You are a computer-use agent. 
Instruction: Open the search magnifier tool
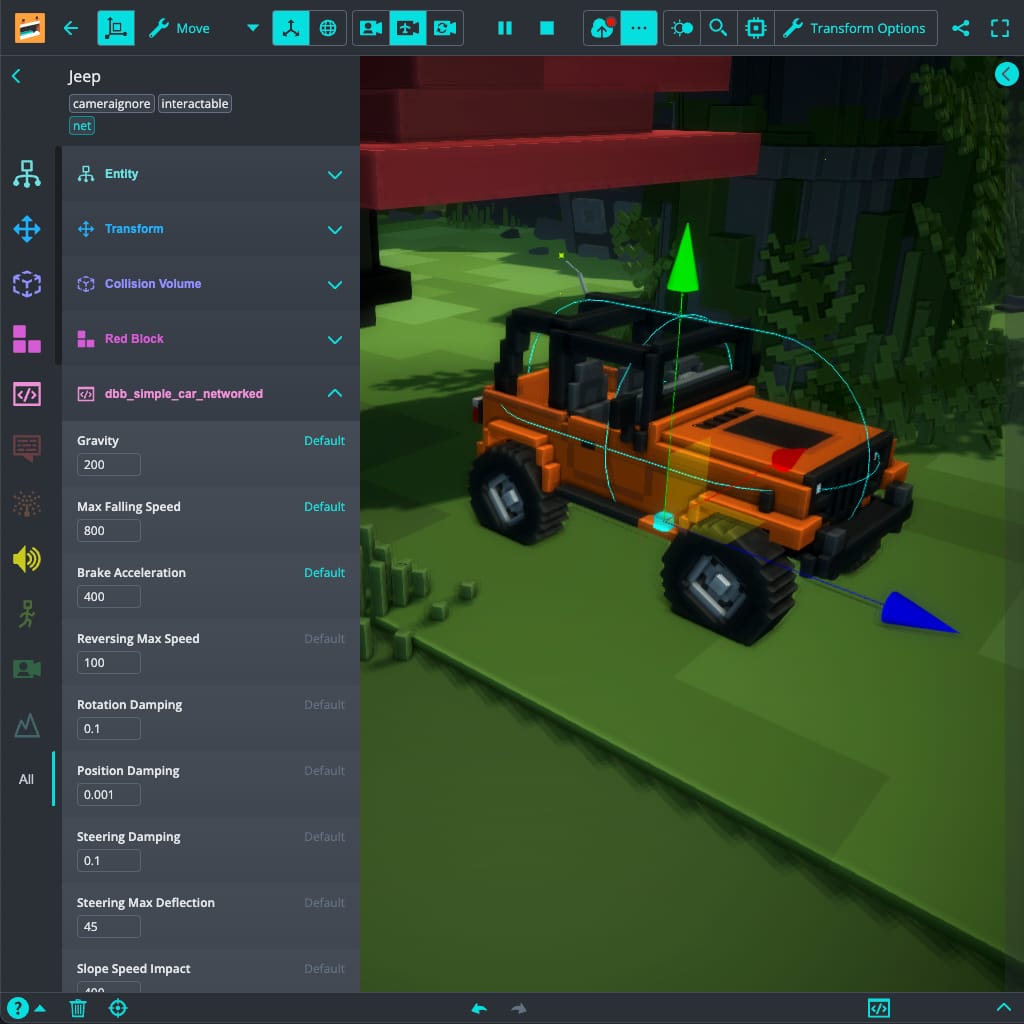[x=718, y=28]
